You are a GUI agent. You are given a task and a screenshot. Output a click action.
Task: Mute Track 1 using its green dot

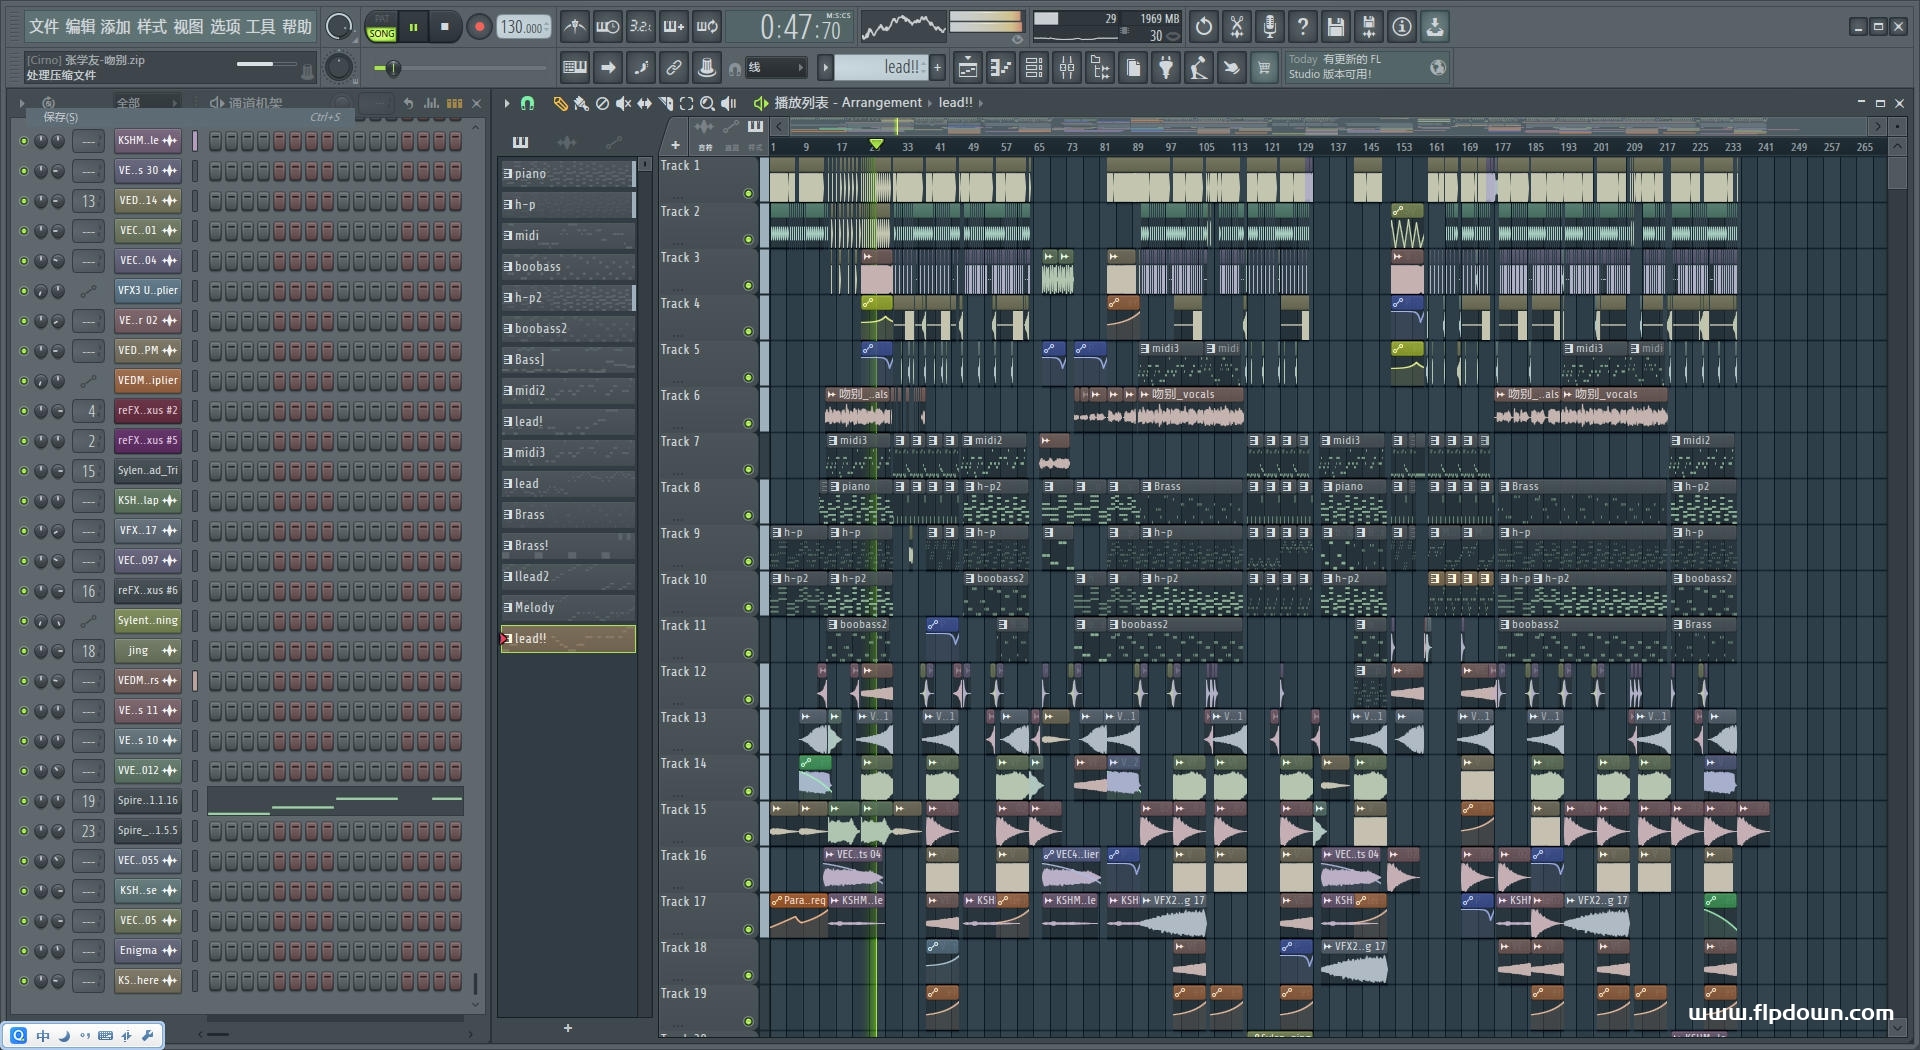748,193
